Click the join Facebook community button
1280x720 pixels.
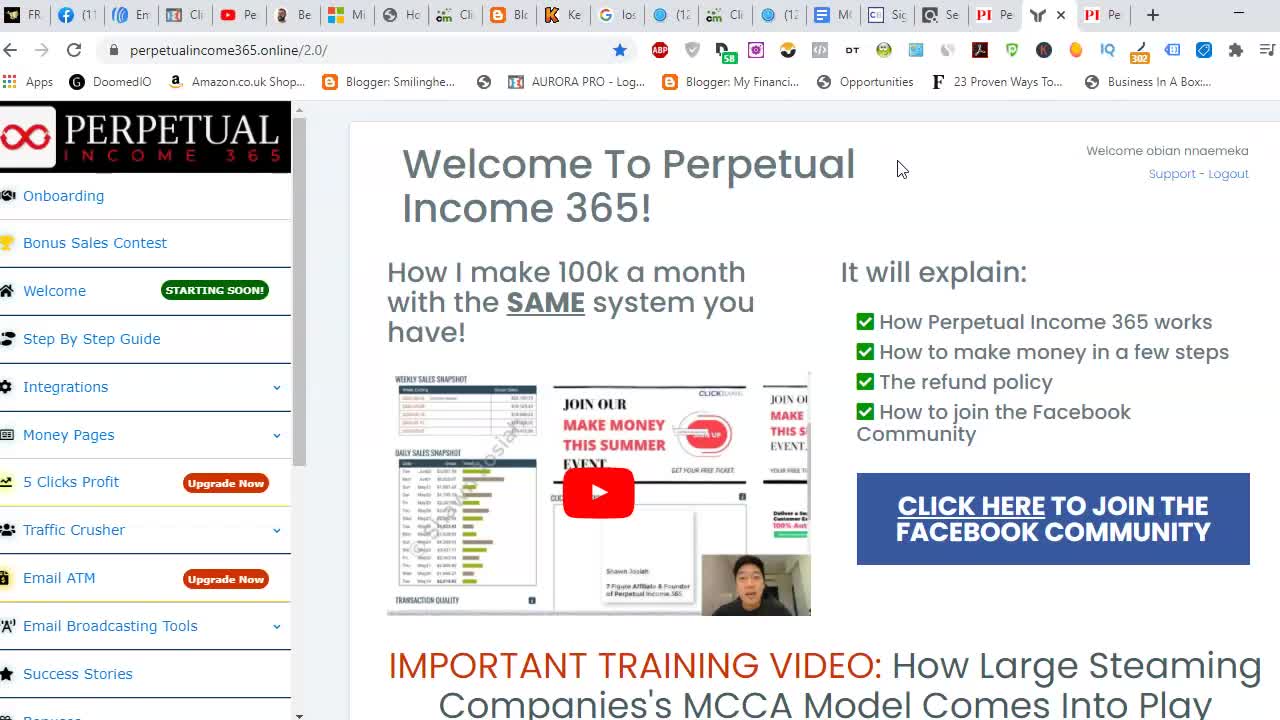coord(1053,519)
